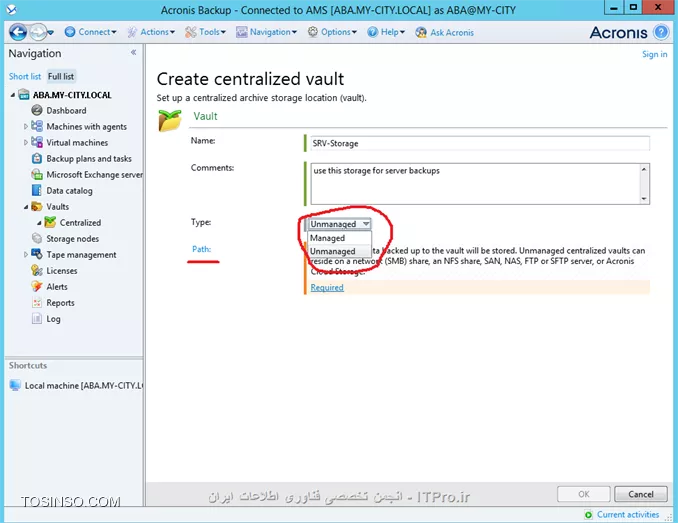The width and height of the screenshot is (678, 523).
Task: Click the Data catalog icon
Action: (37, 190)
